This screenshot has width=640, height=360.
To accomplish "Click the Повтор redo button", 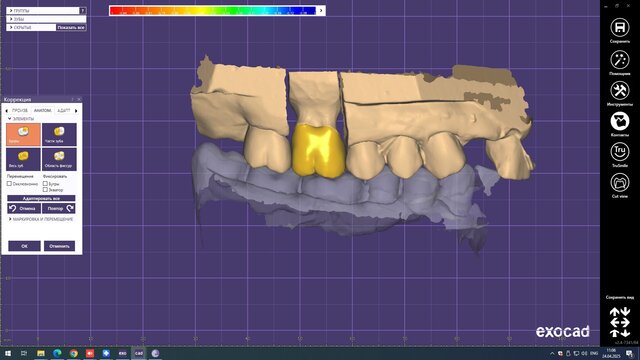I will (x=59, y=208).
